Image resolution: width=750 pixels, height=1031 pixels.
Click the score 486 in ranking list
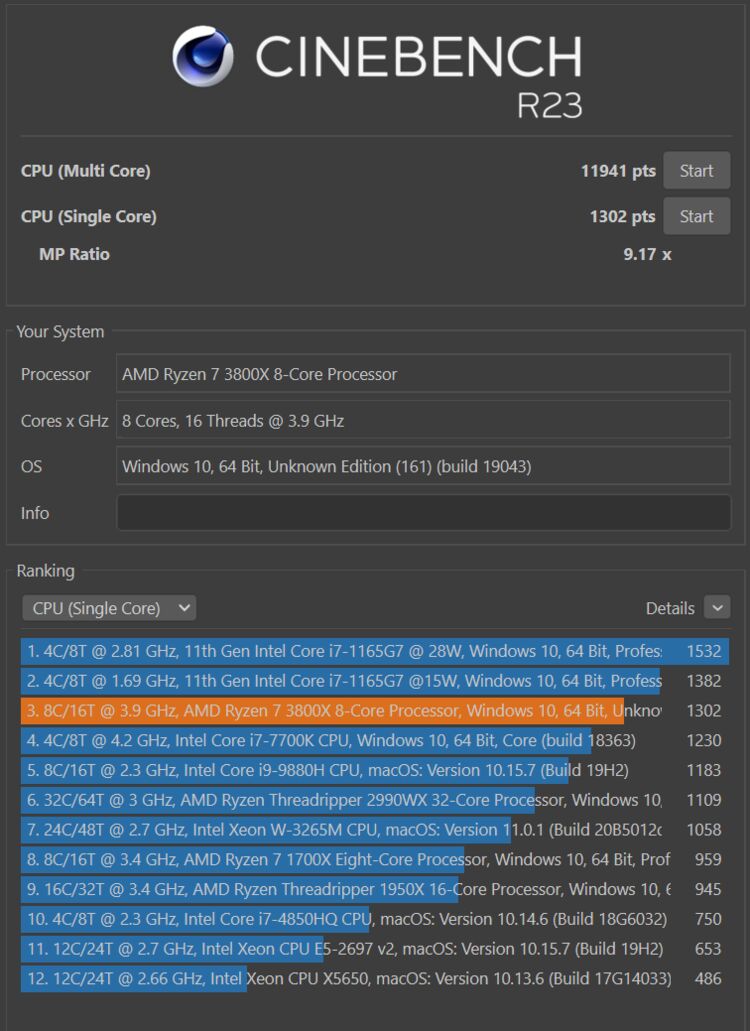pos(708,978)
